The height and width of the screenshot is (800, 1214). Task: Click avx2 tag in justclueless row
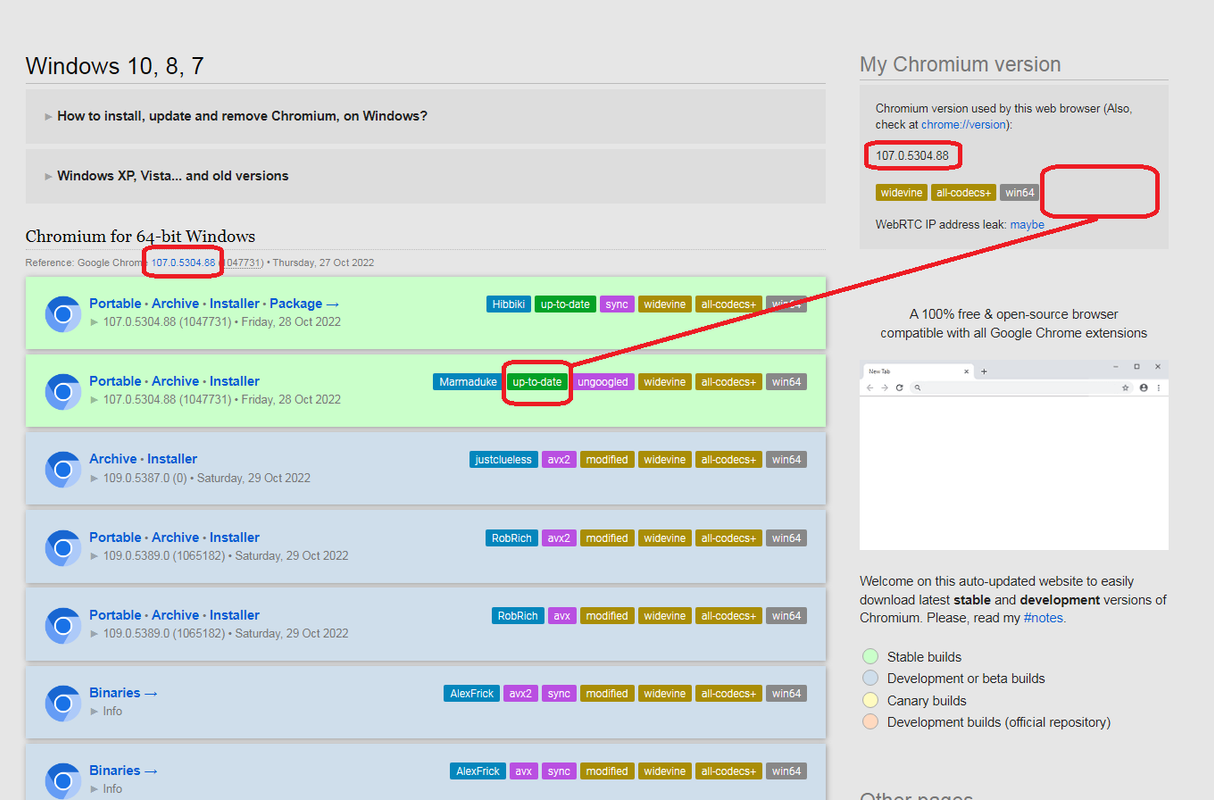pos(558,460)
